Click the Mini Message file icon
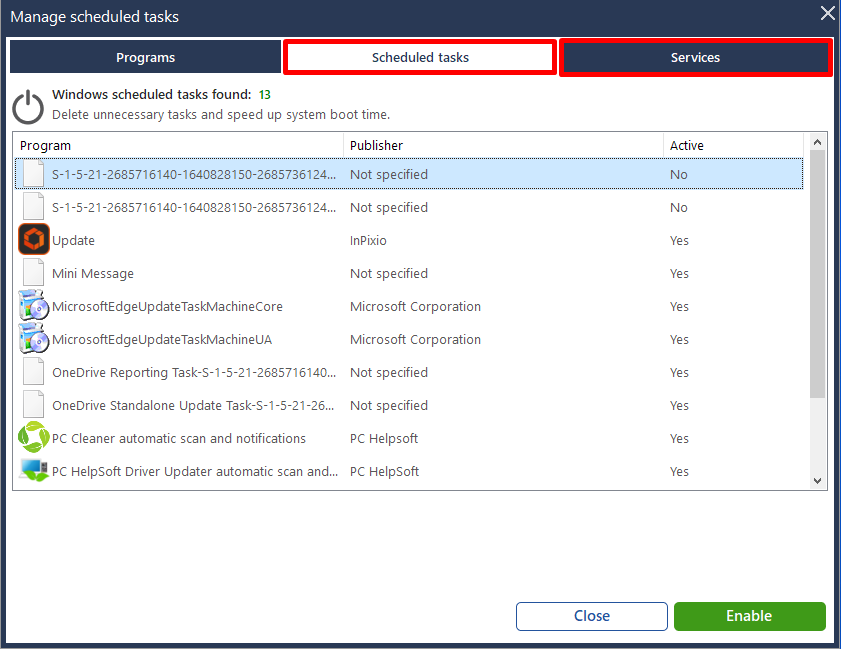 (x=33, y=272)
